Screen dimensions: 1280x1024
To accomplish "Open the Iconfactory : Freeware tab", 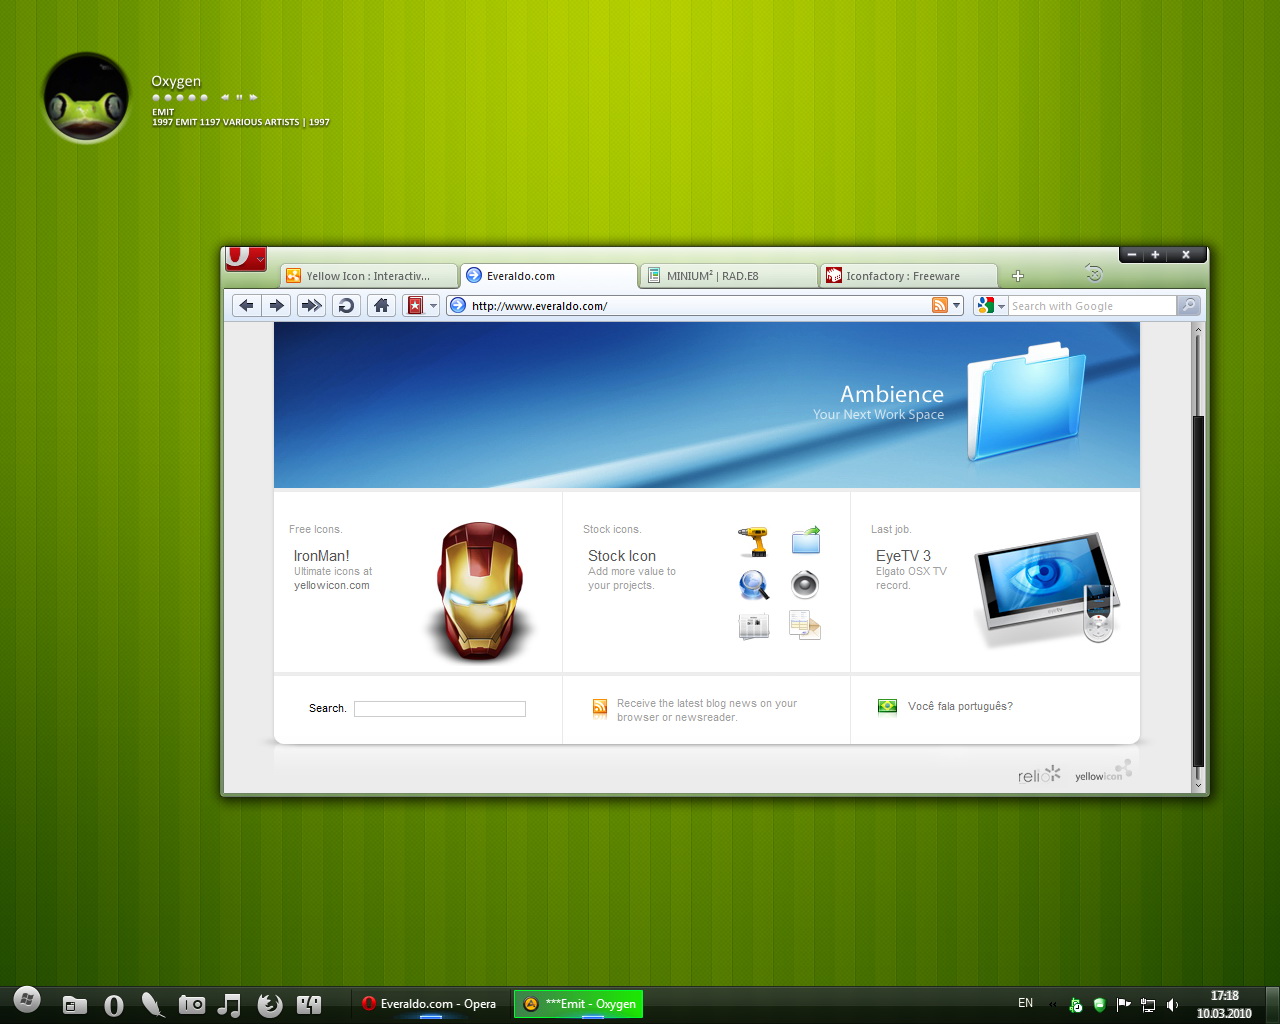I will coord(909,276).
